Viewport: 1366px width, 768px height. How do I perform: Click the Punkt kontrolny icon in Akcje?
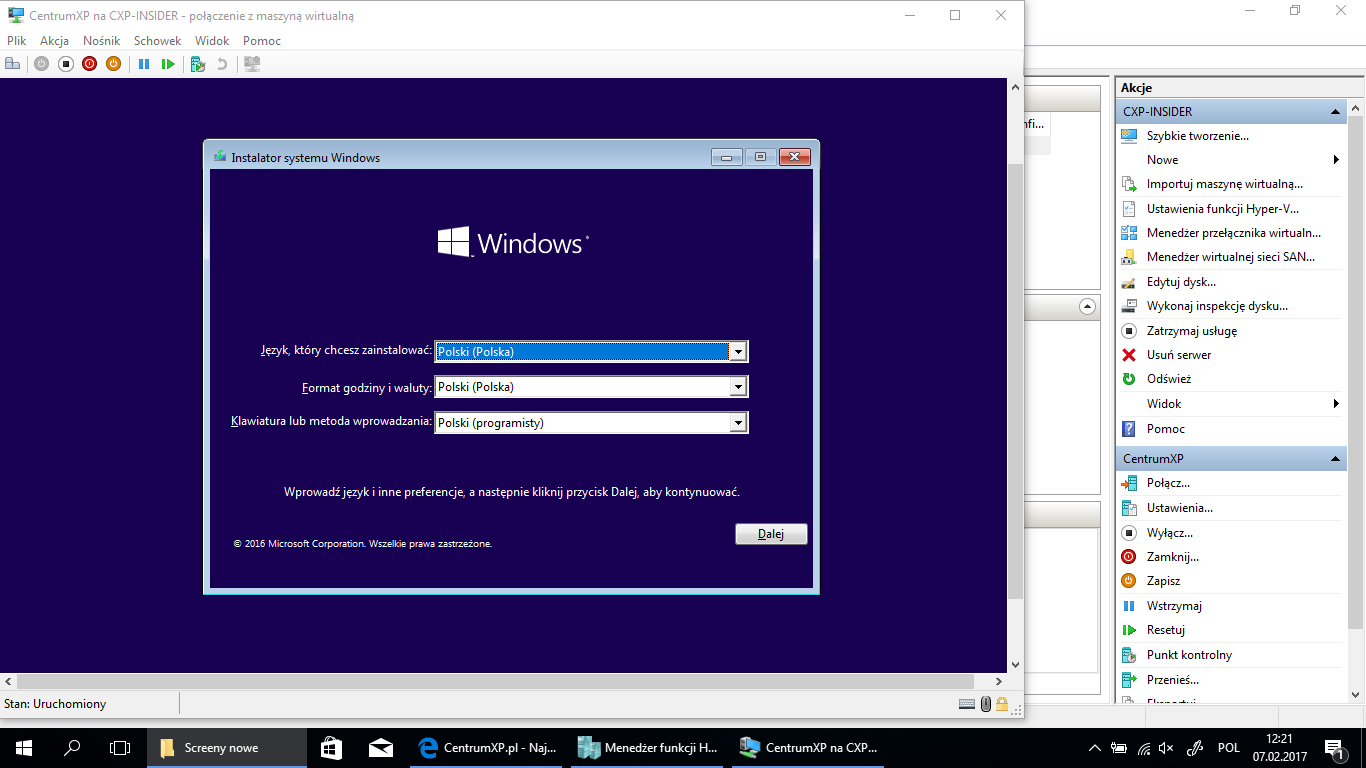coord(1129,655)
